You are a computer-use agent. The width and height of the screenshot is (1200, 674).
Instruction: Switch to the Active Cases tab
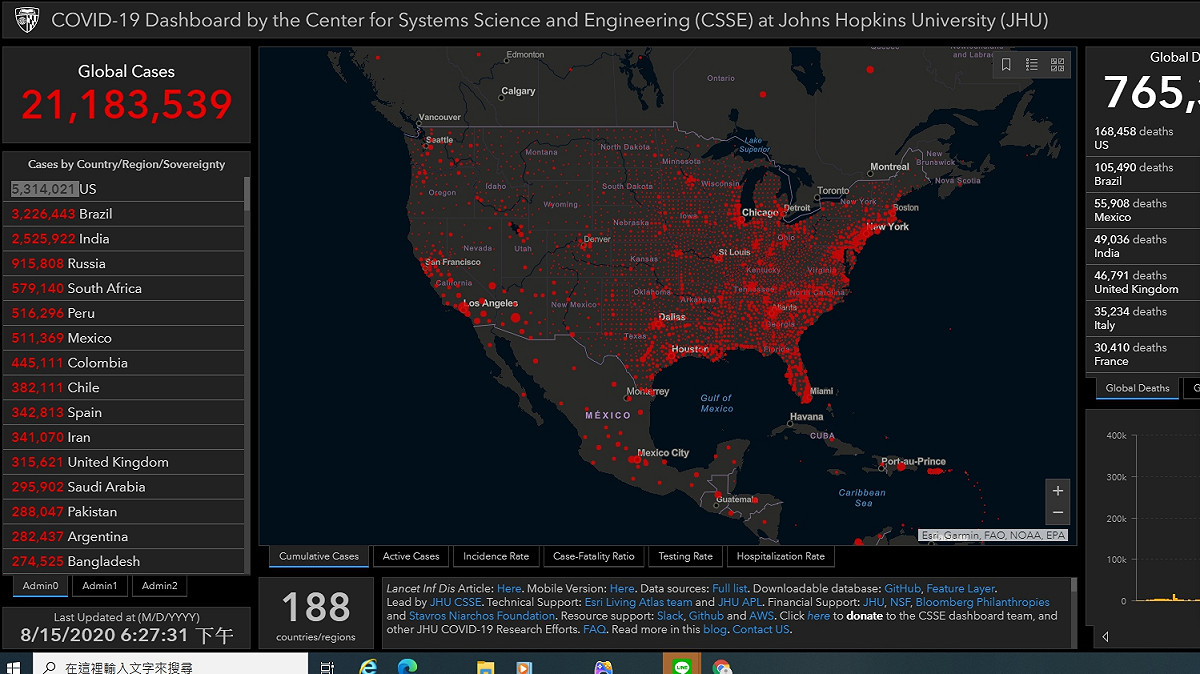[x=411, y=556]
